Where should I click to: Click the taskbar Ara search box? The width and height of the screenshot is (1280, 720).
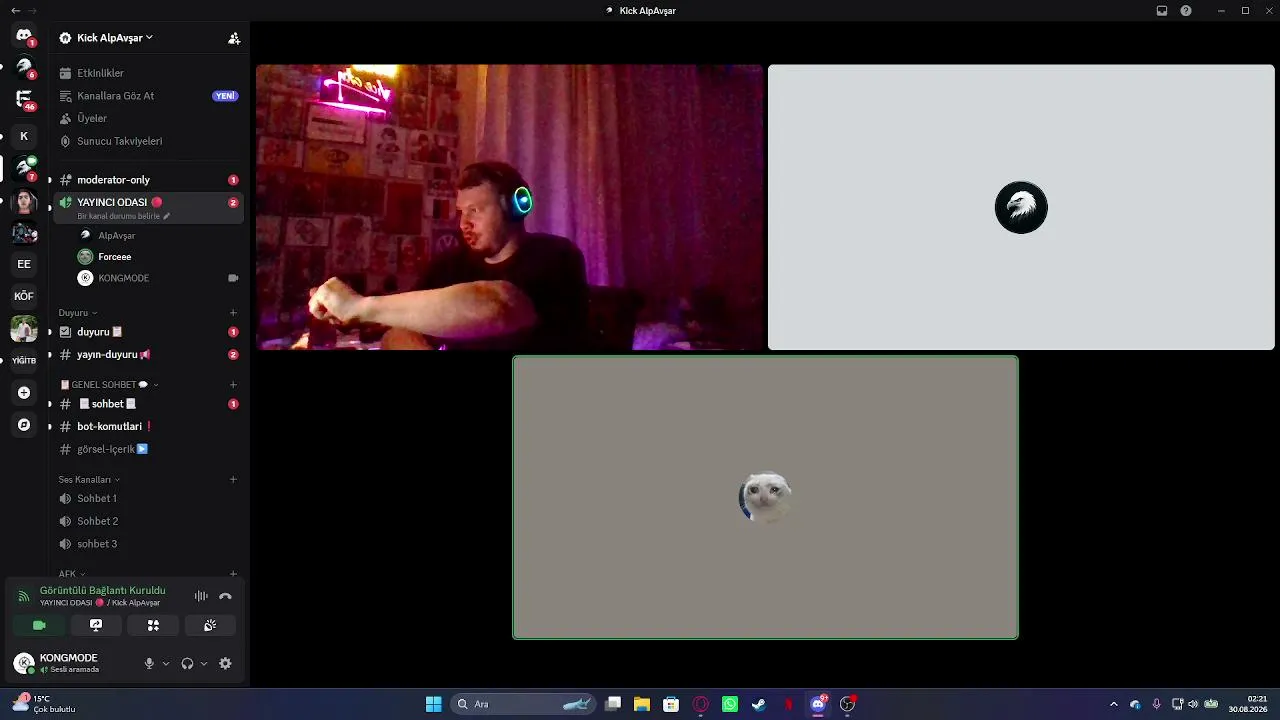(524, 704)
